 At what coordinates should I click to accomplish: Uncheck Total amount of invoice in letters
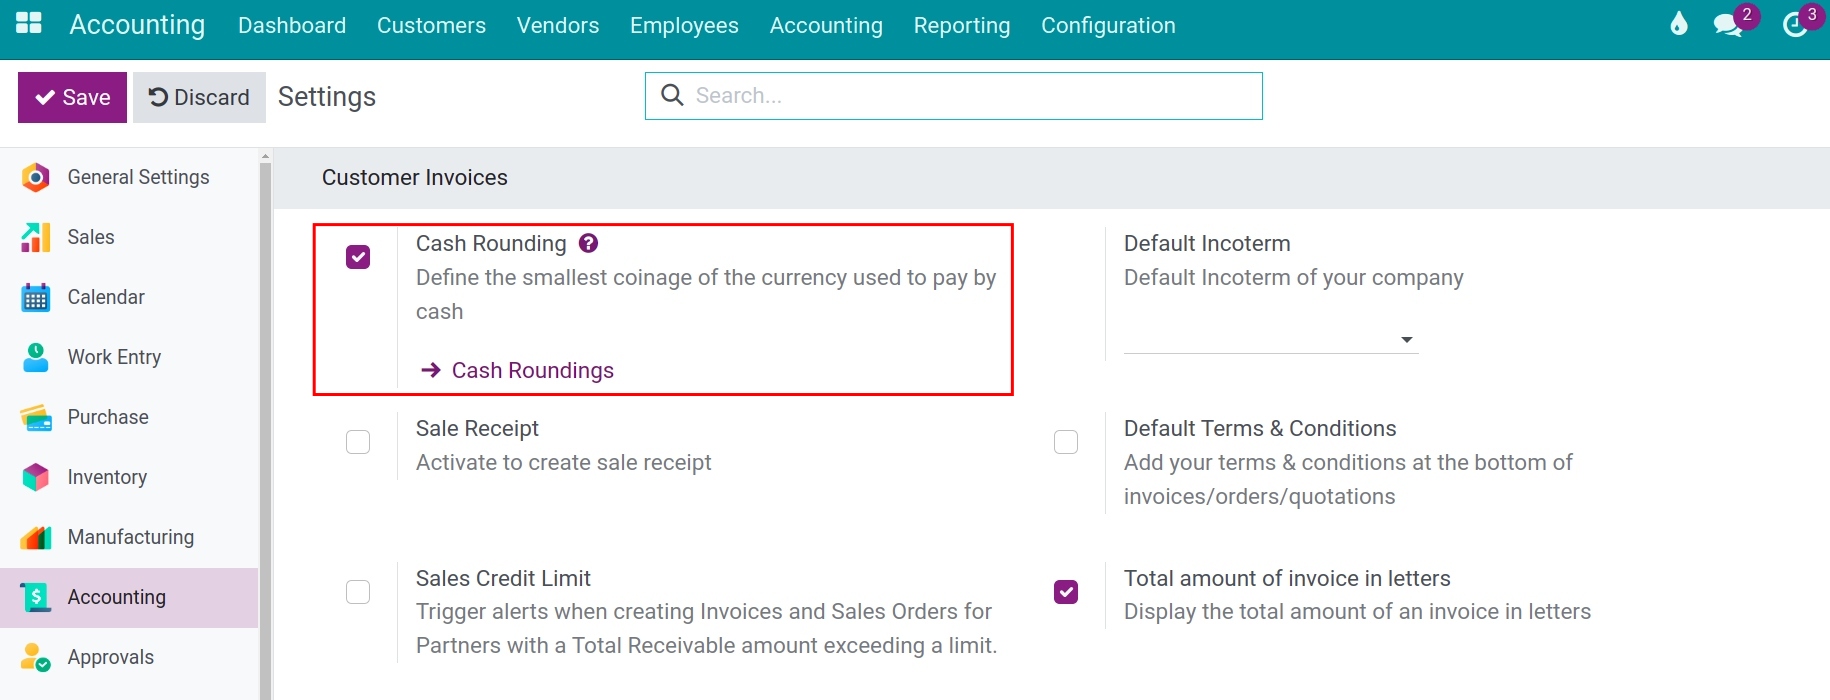1066,592
